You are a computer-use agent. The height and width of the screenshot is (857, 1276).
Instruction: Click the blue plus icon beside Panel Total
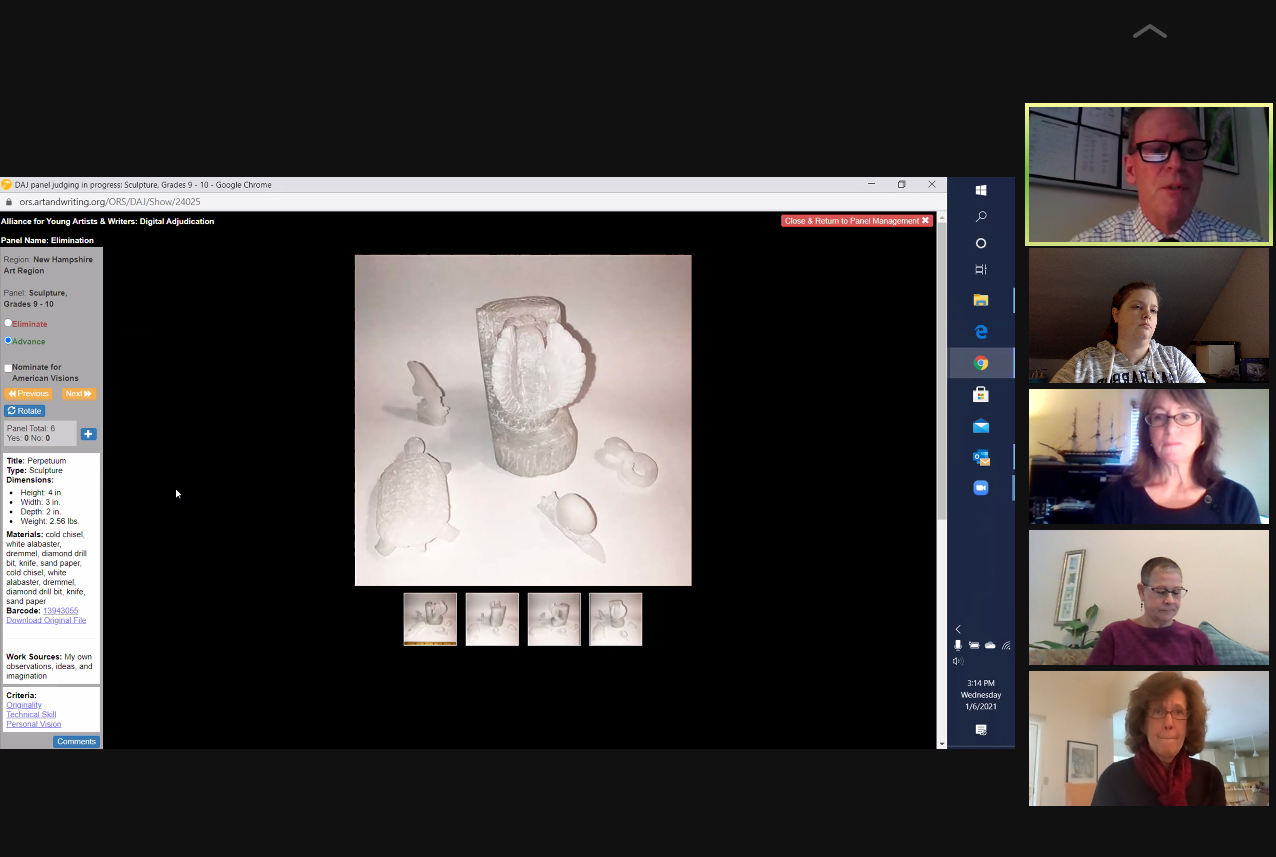pyautogui.click(x=88, y=434)
